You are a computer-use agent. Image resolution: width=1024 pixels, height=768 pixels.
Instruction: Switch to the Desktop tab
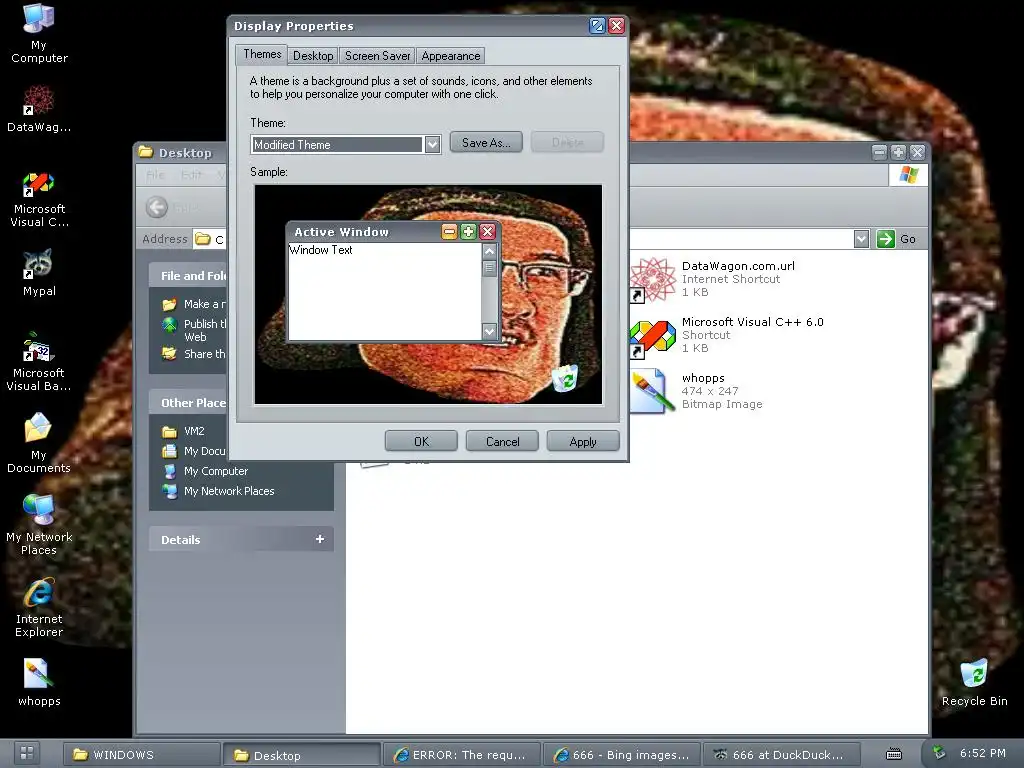tap(313, 56)
